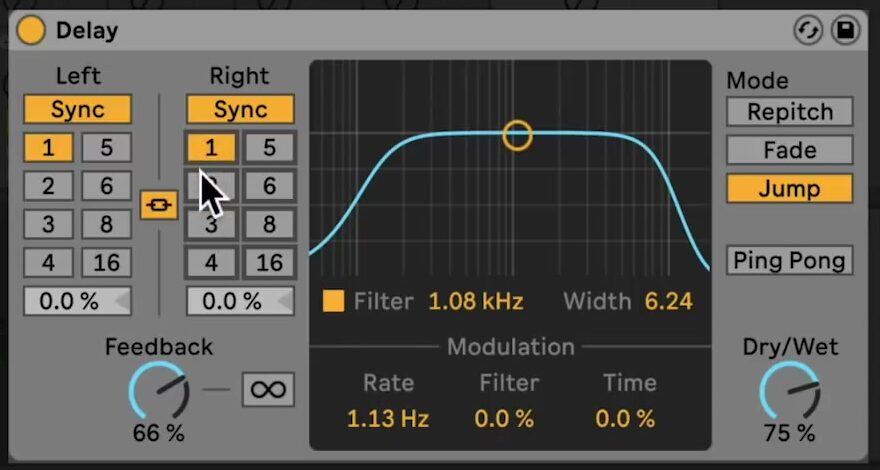Screen dimensions: 880x470
Task: Select Left delay time 2
Action: point(48,186)
